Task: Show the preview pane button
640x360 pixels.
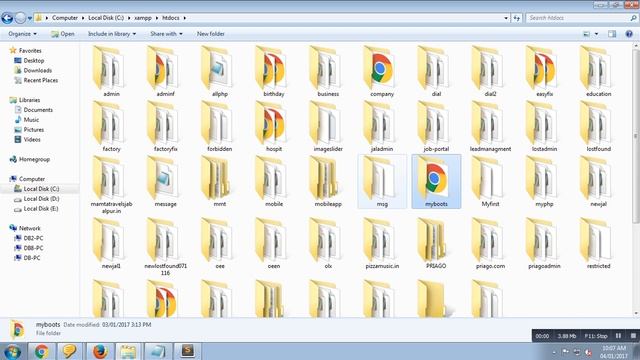Action: click(x=612, y=34)
